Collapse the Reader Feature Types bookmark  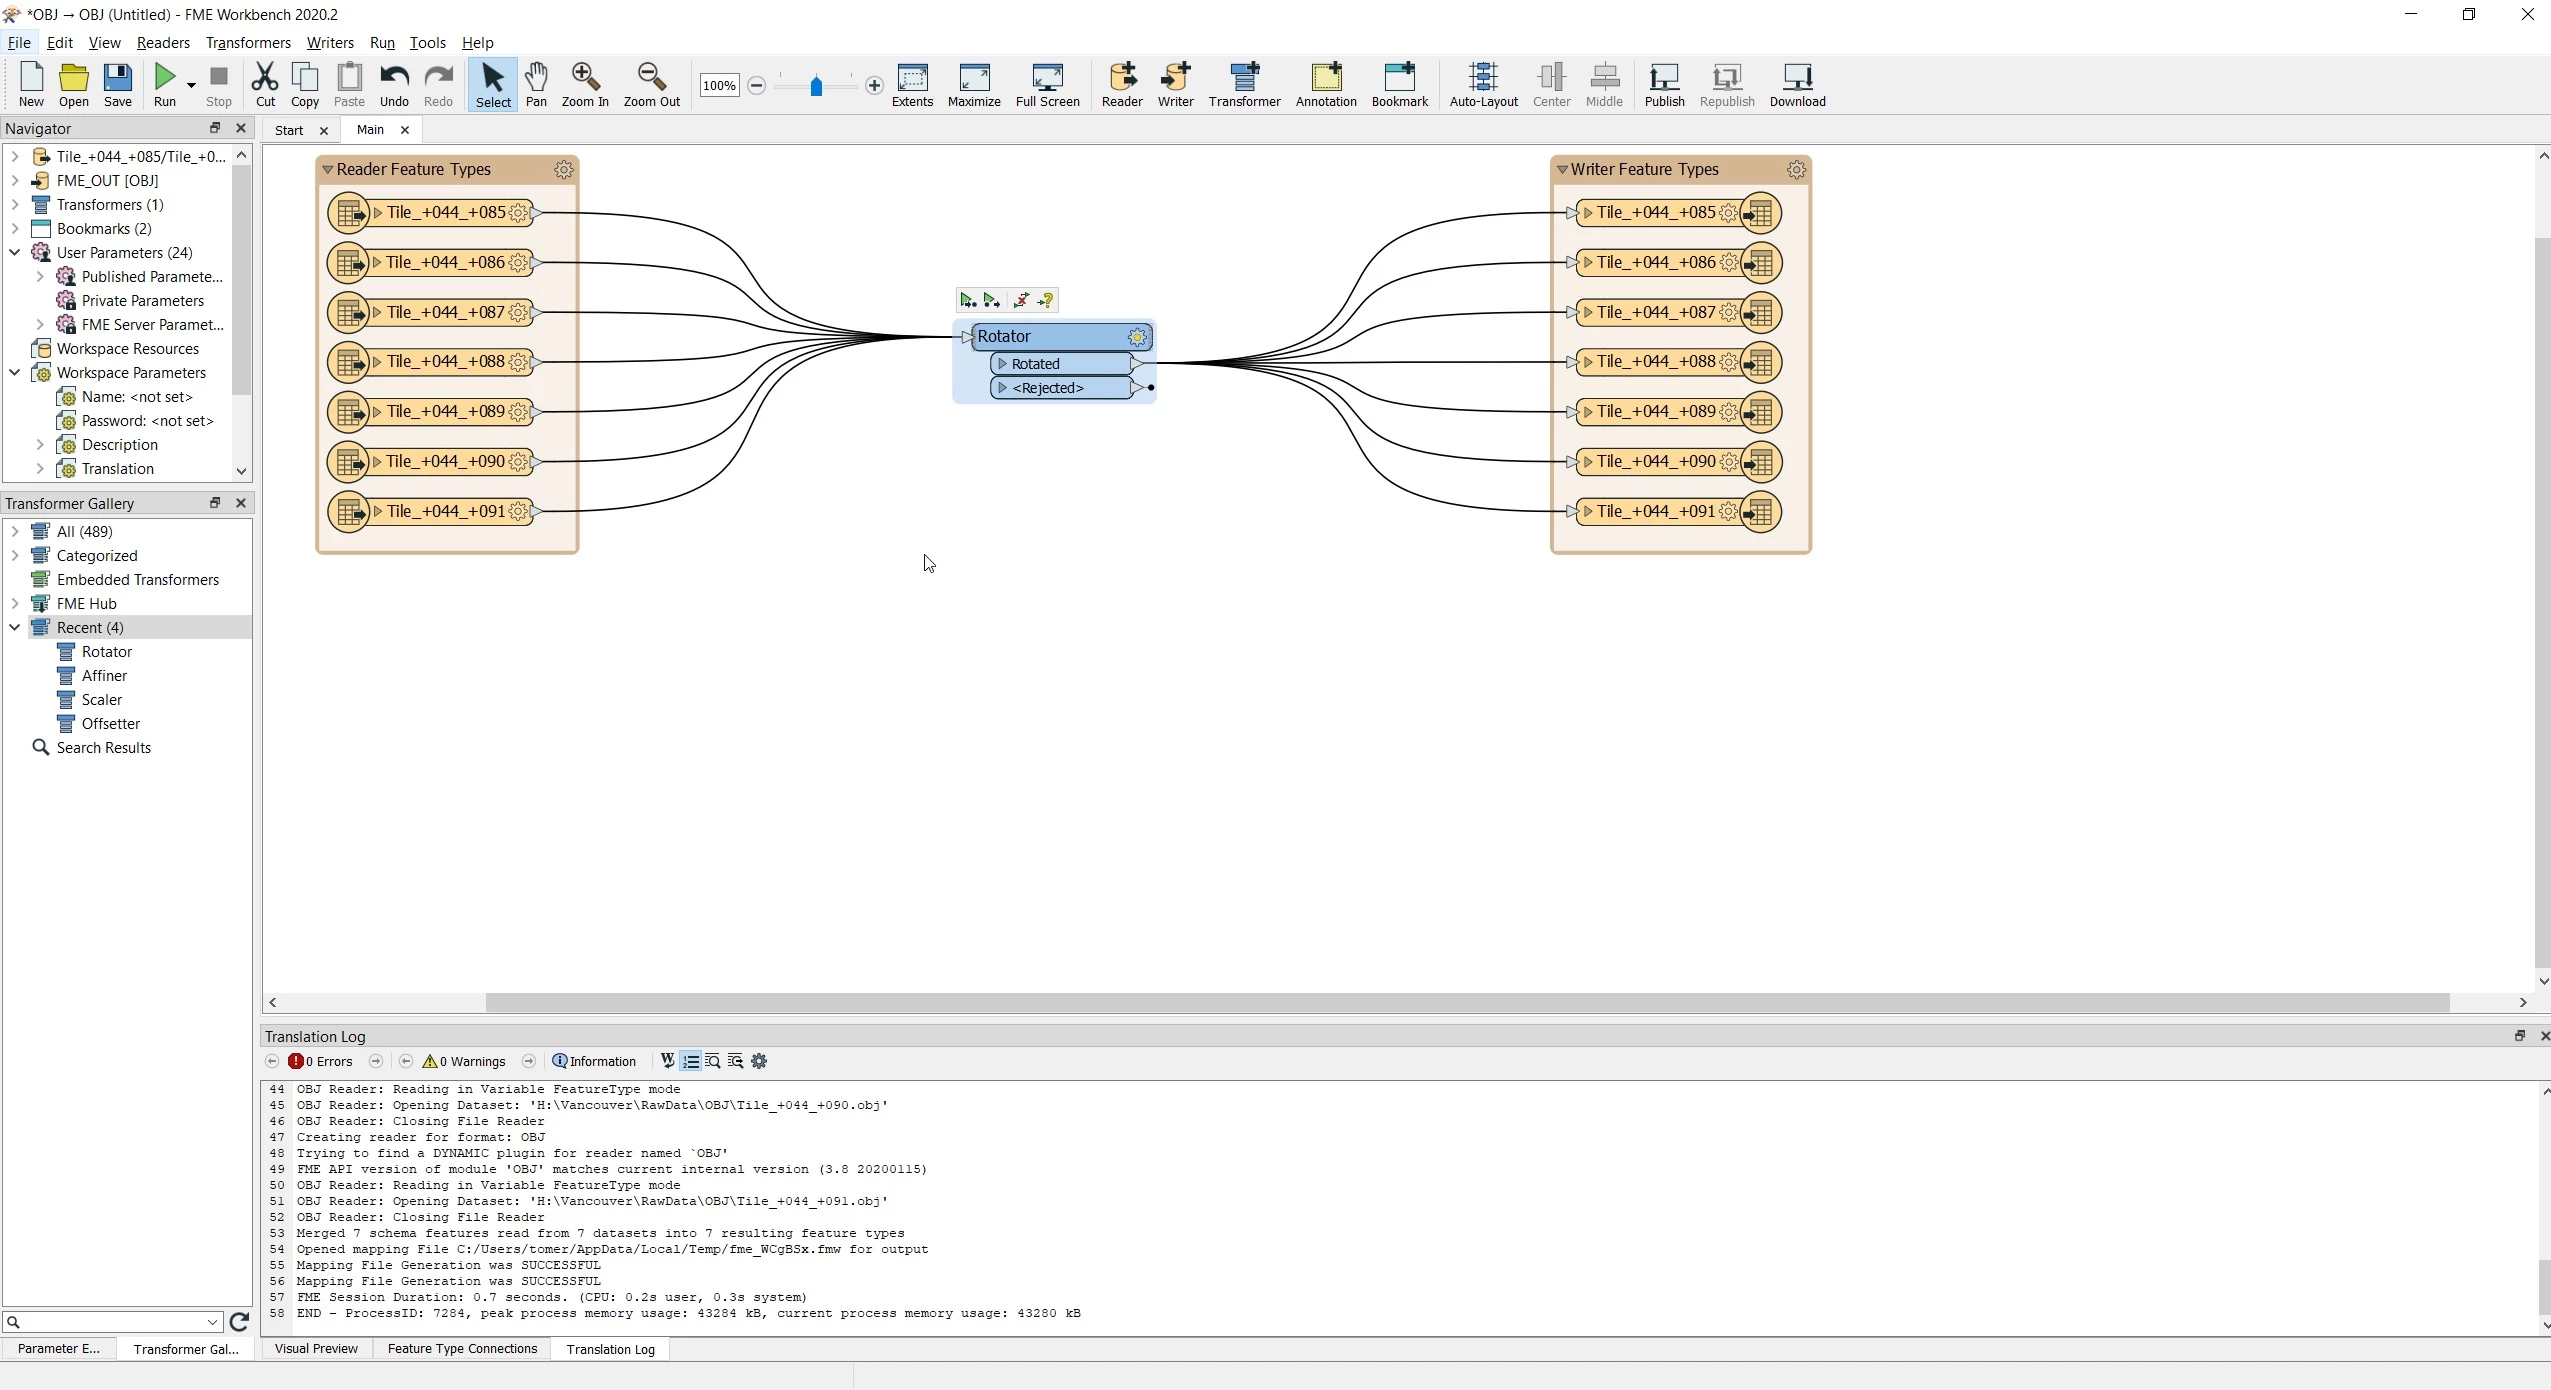[x=327, y=170]
